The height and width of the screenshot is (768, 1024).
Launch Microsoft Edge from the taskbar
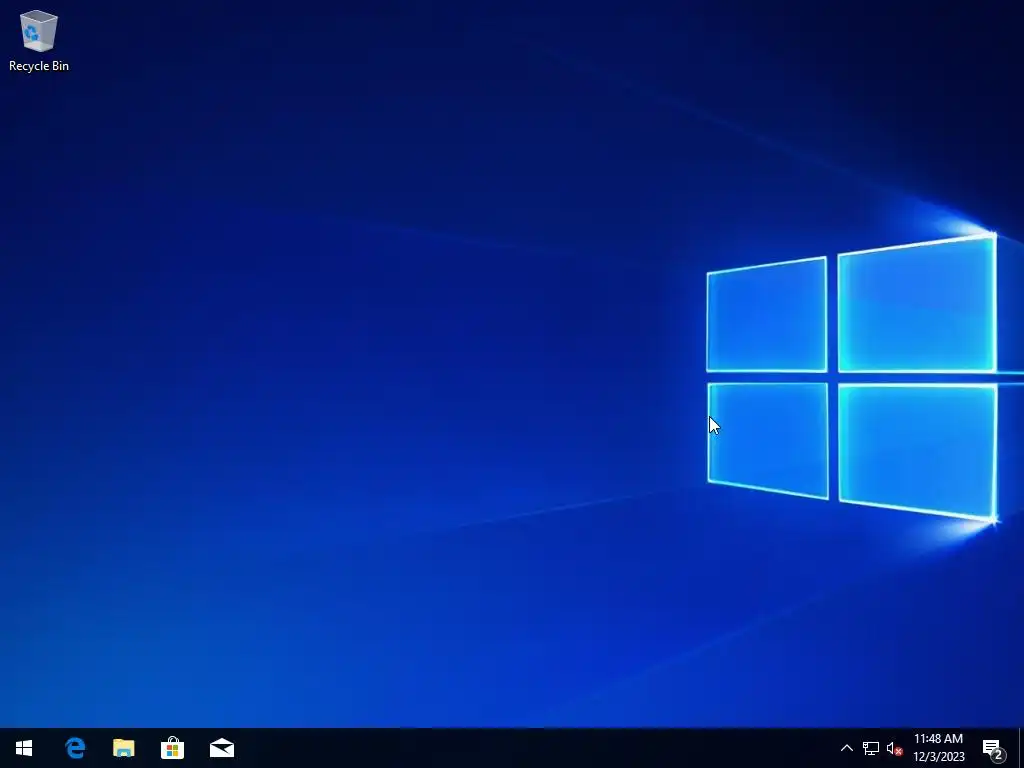point(75,748)
